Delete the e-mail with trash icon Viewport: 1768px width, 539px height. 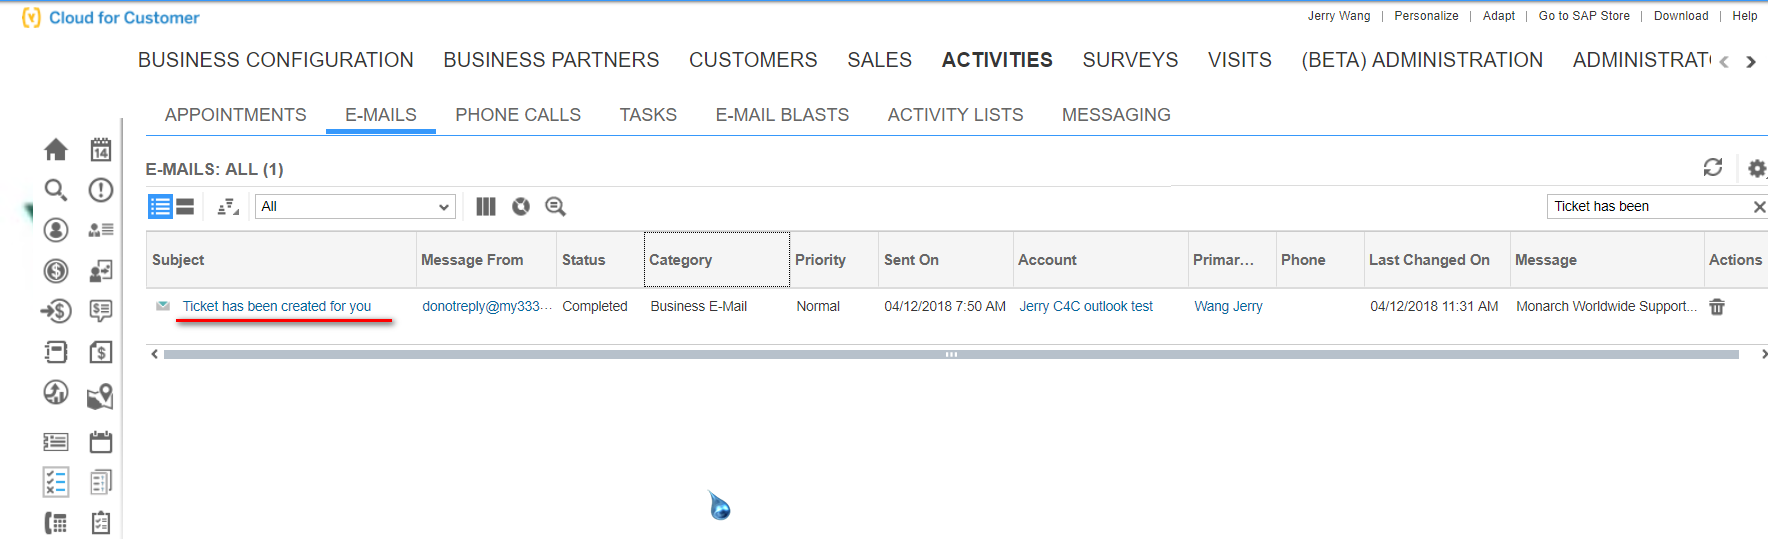coord(1717,307)
